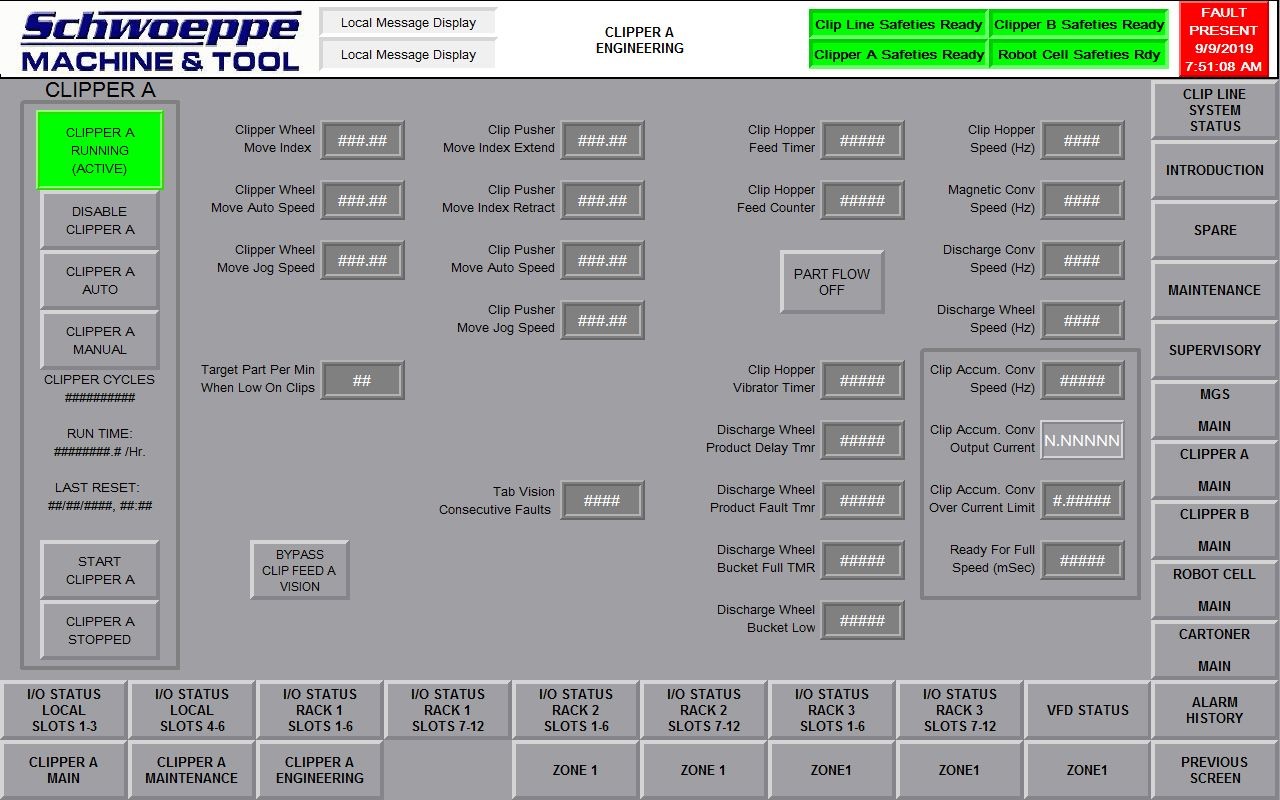
Task: Edit Clipper Wheel Move Index value
Action: point(362,141)
